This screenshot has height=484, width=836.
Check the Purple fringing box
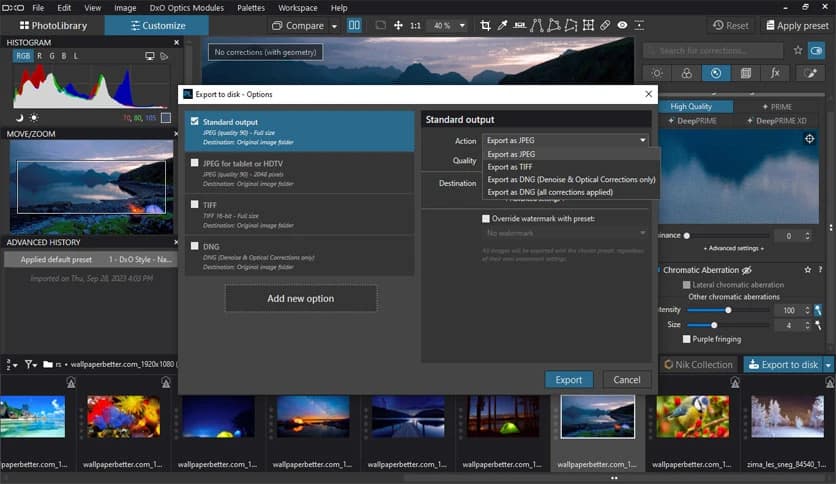pyautogui.click(x=687, y=339)
